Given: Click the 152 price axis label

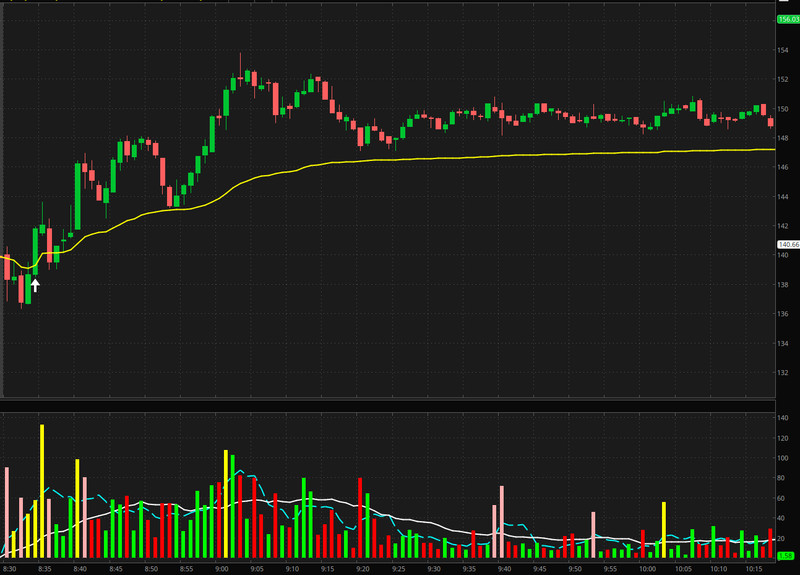Looking at the screenshot, I should (x=783, y=80).
